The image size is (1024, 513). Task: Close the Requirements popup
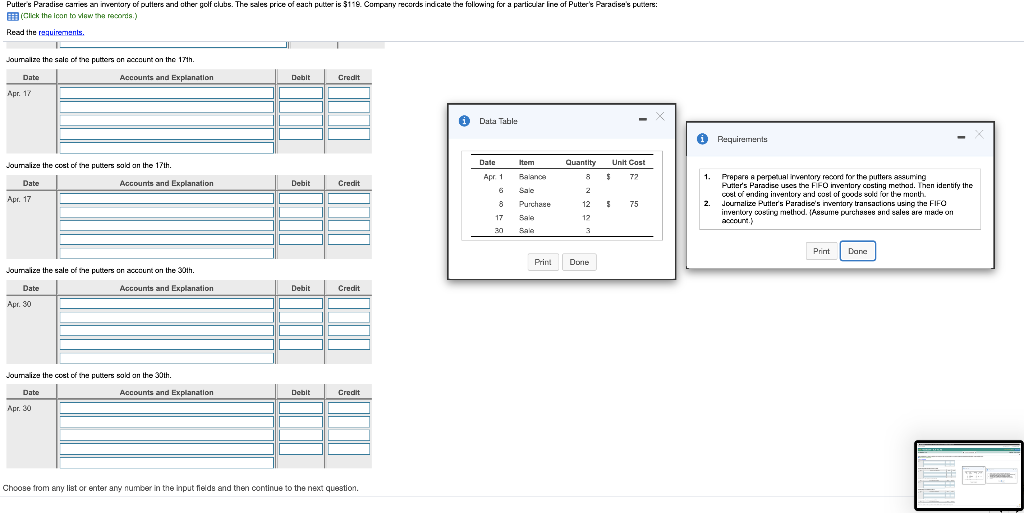click(978, 134)
